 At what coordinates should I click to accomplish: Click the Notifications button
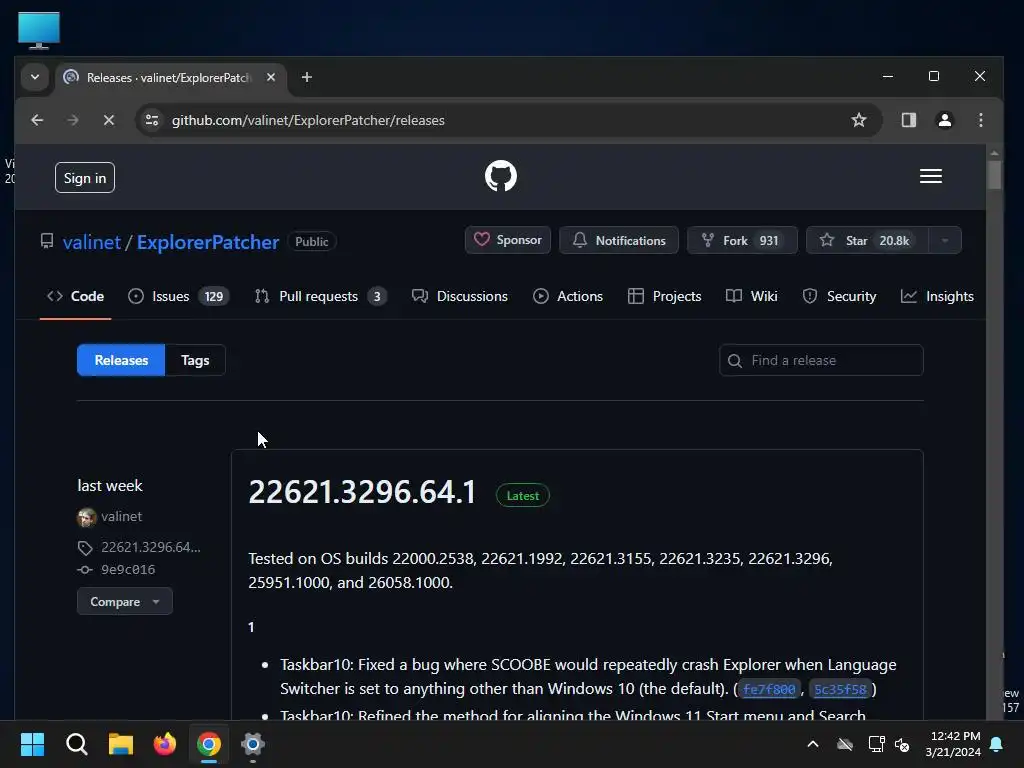click(618, 240)
